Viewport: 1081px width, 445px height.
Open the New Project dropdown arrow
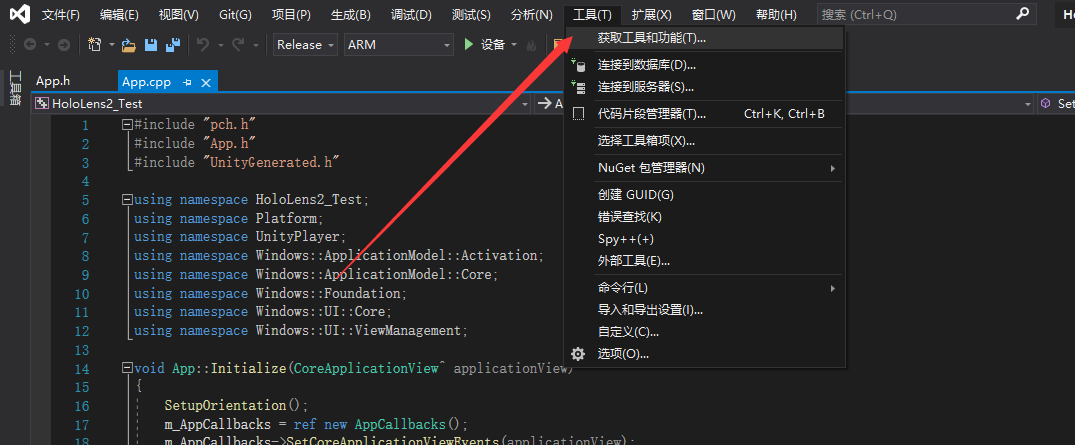111,46
